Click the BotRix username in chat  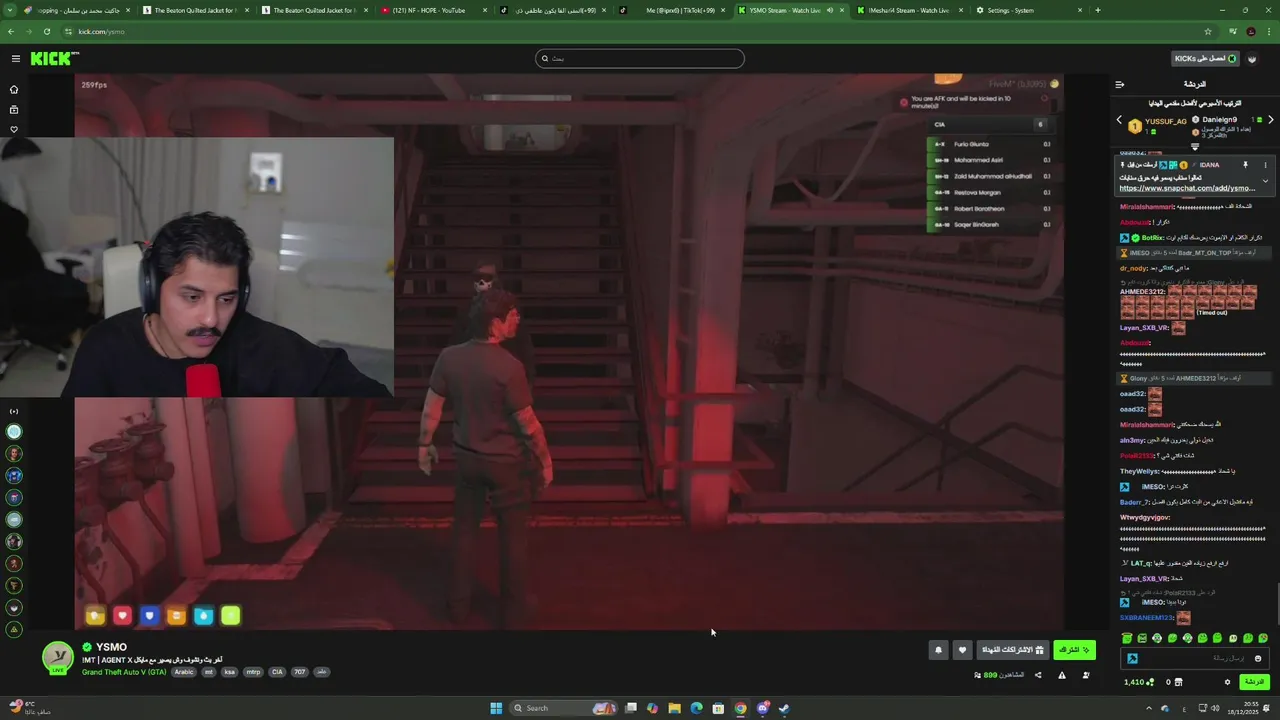pos(1152,238)
